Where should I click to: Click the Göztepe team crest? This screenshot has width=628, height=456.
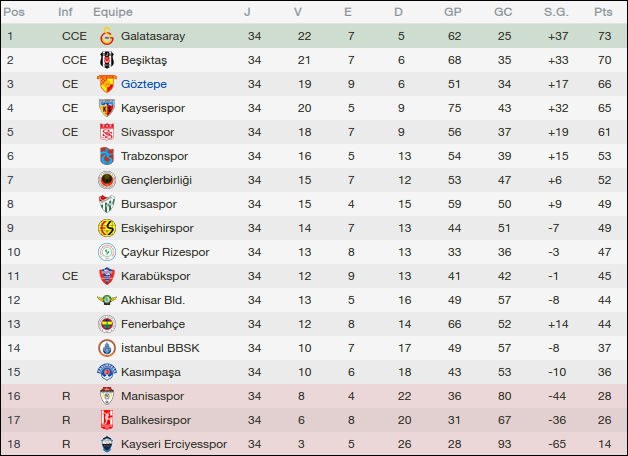(x=106, y=84)
